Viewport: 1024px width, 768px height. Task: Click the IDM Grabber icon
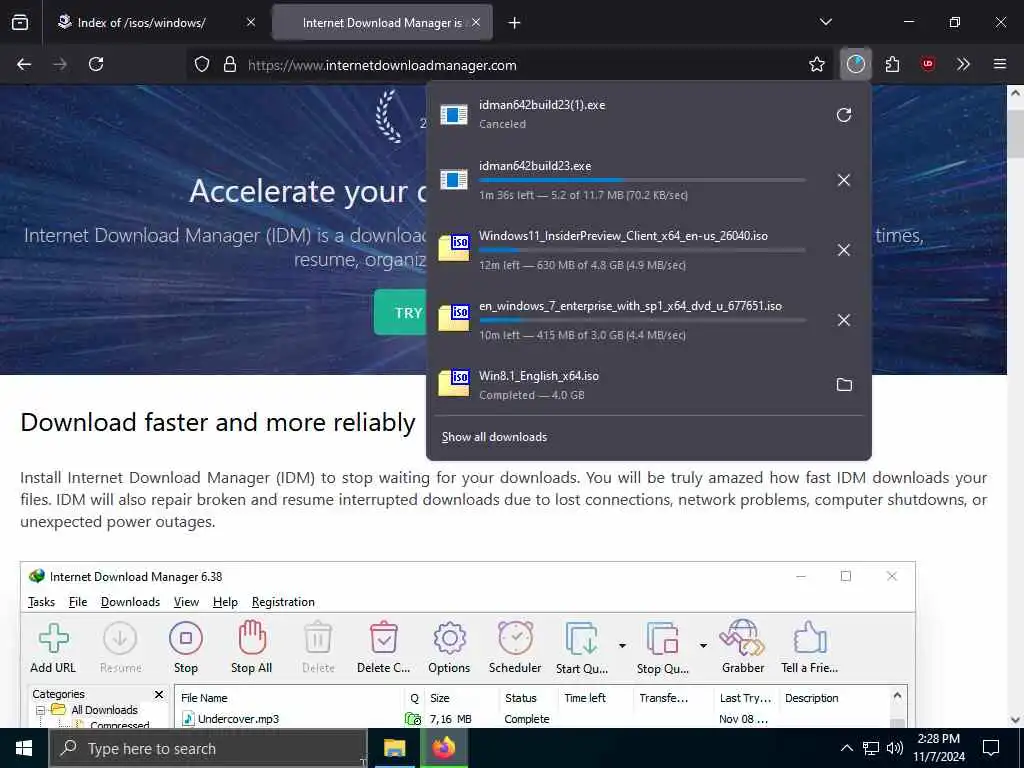743,647
